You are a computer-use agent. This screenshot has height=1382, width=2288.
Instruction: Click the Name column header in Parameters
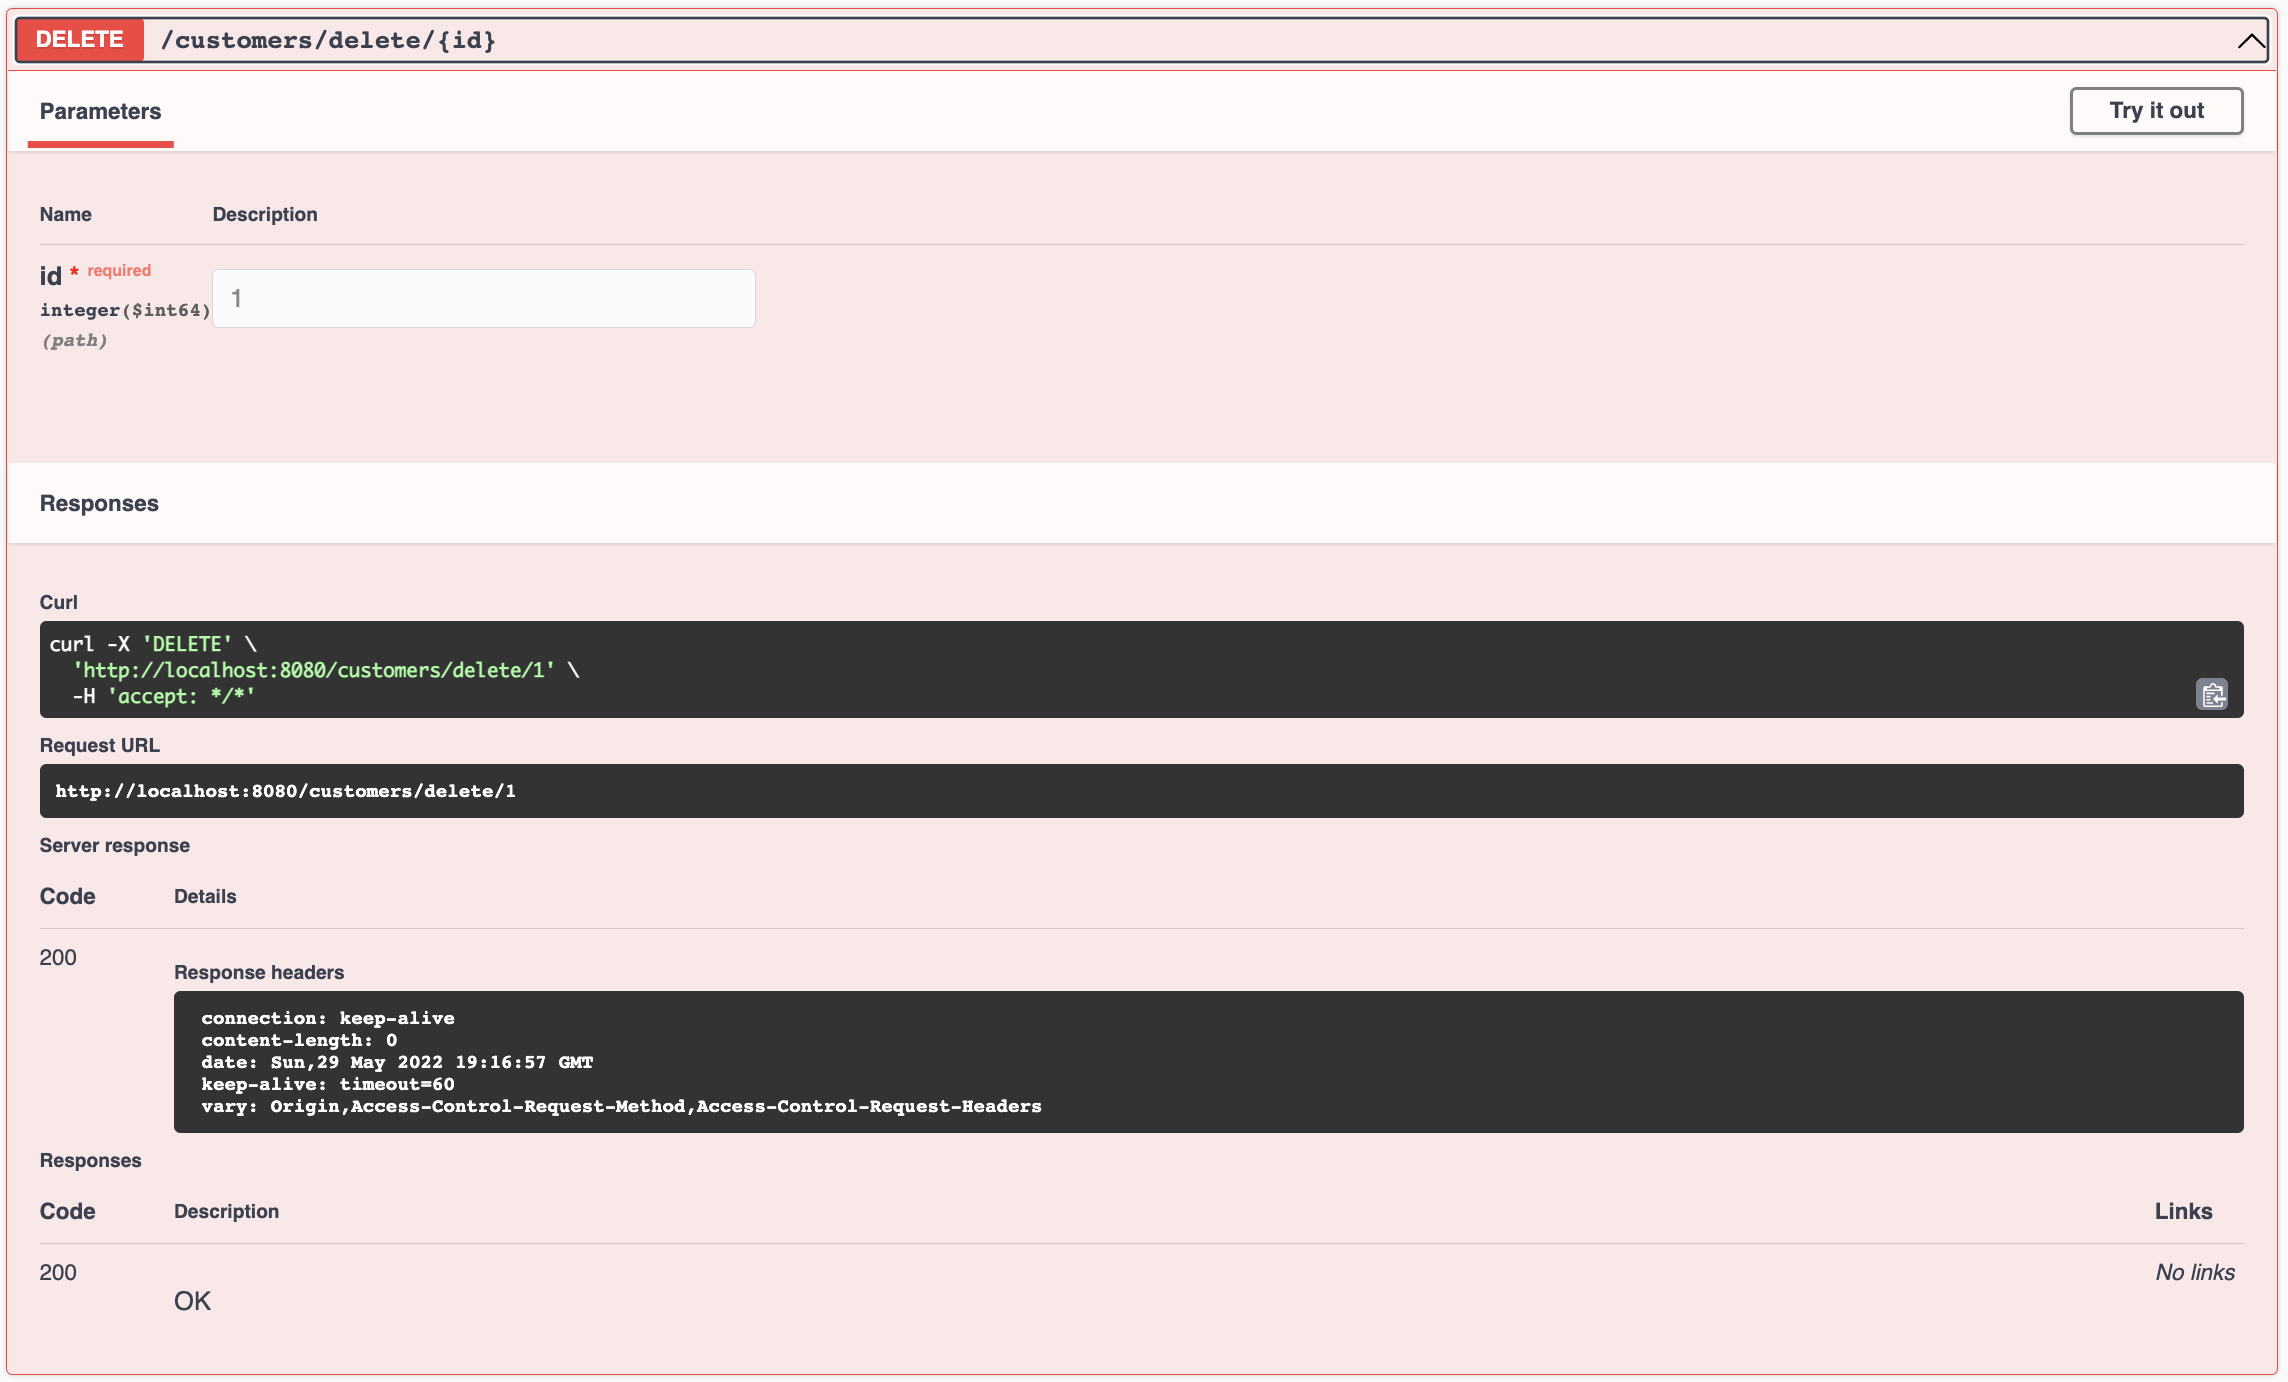[x=65, y=213]
